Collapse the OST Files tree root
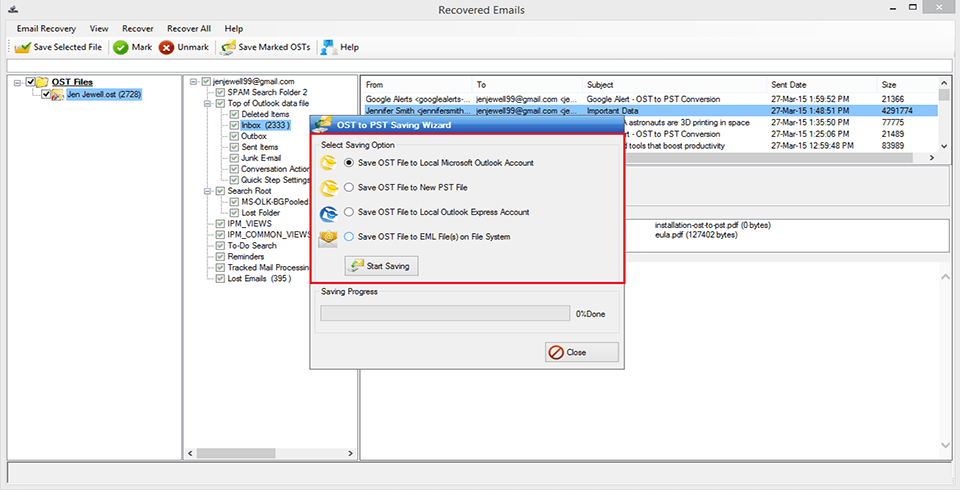This screenshot has height=490, width=960. coord(18,82)
